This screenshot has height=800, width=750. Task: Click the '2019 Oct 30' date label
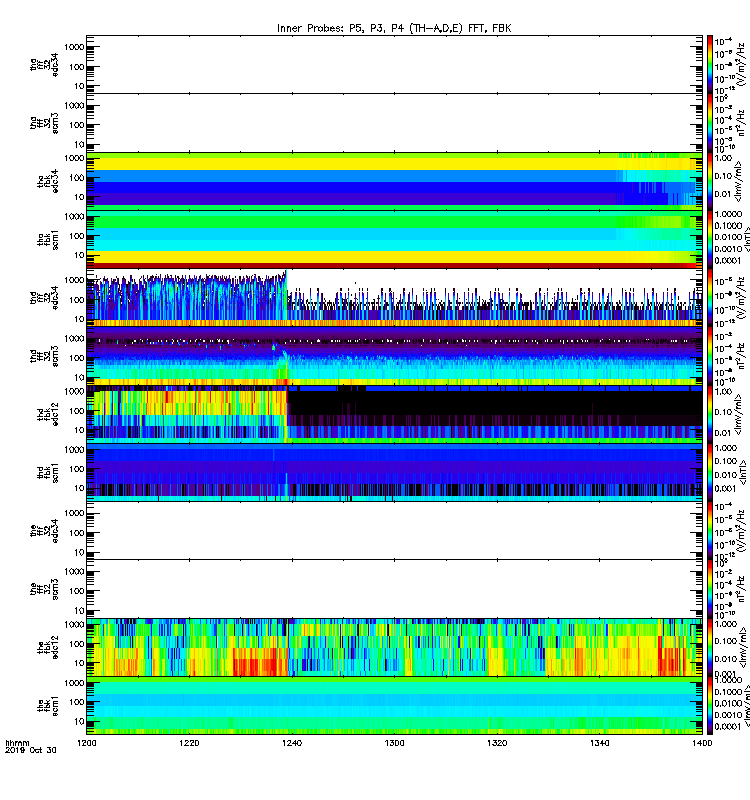pos(31,750)
